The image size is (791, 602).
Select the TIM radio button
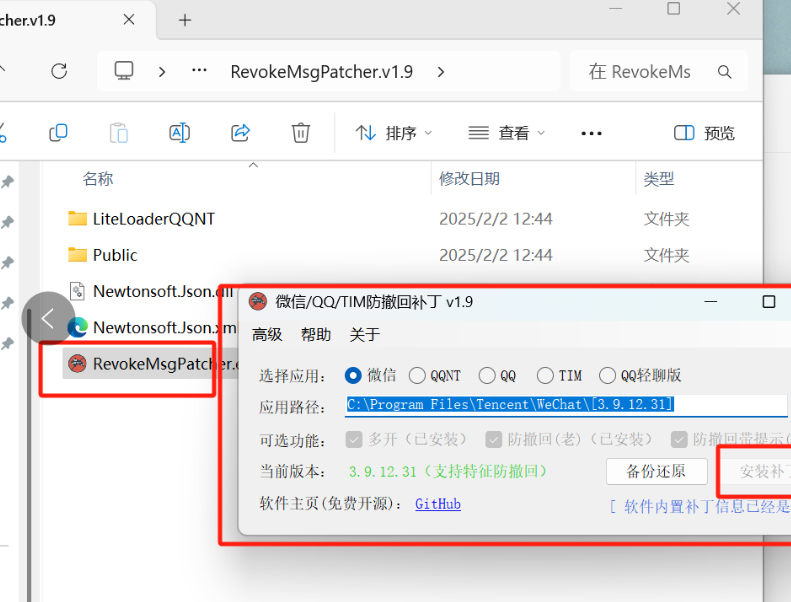click(545, 375)
